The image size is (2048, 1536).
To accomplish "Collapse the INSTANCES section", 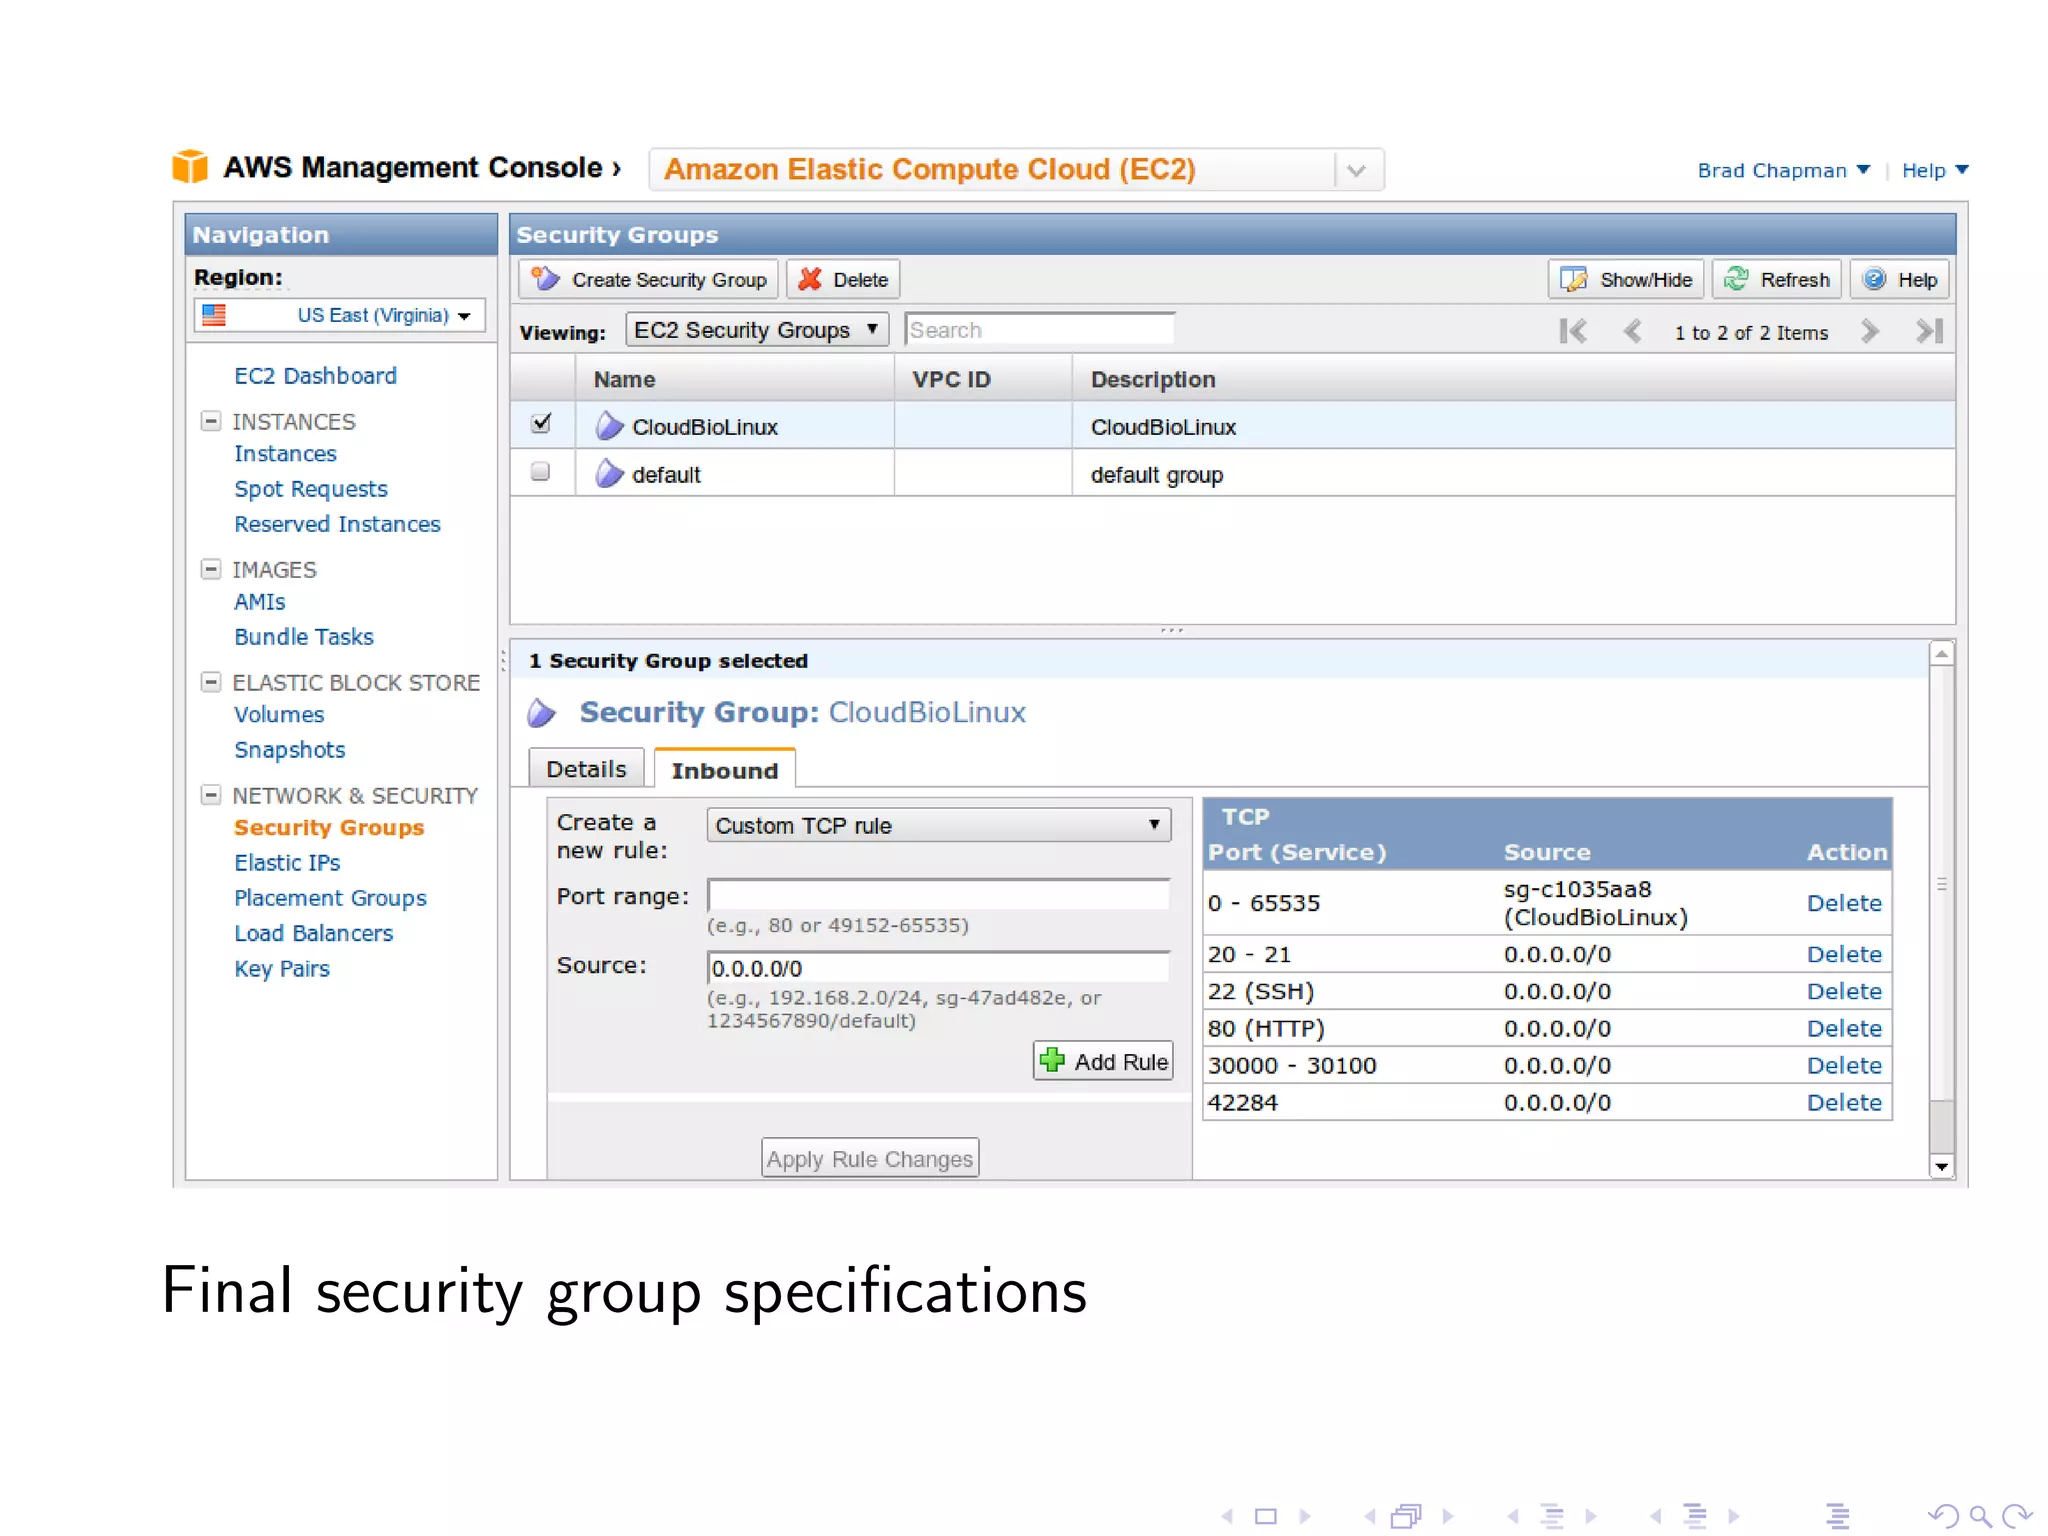I will click(211, 421).
